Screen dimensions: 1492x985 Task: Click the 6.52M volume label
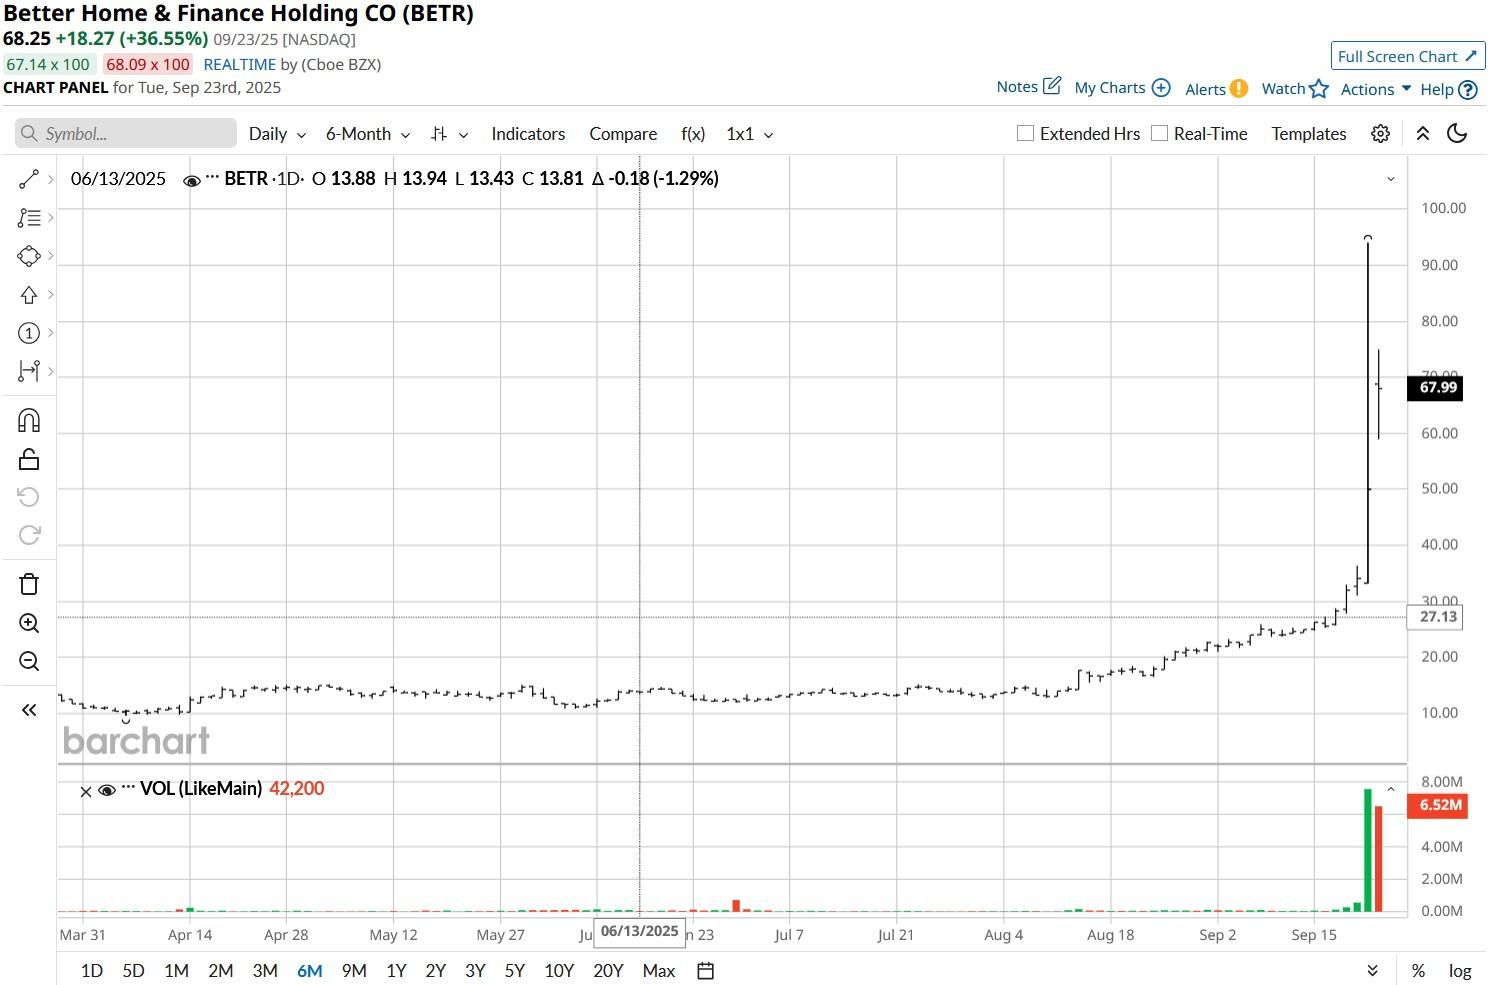click(x=1437, y=806)
